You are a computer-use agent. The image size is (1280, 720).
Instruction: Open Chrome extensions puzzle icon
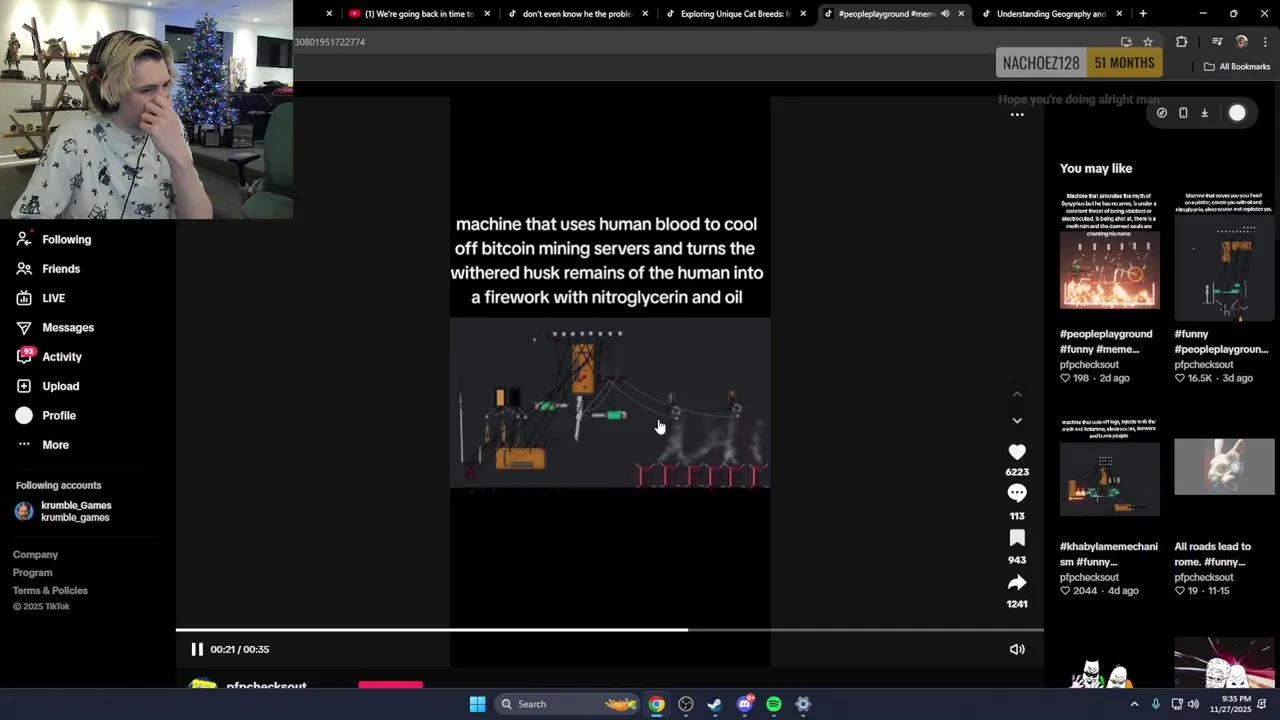click(1182, 42)
